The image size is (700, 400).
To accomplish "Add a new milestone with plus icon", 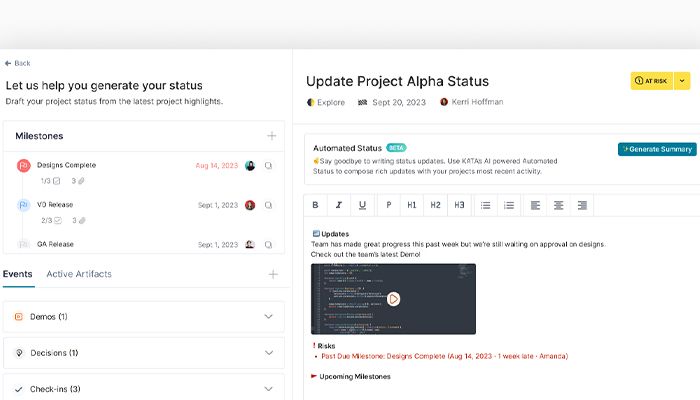I will (271, 135).
